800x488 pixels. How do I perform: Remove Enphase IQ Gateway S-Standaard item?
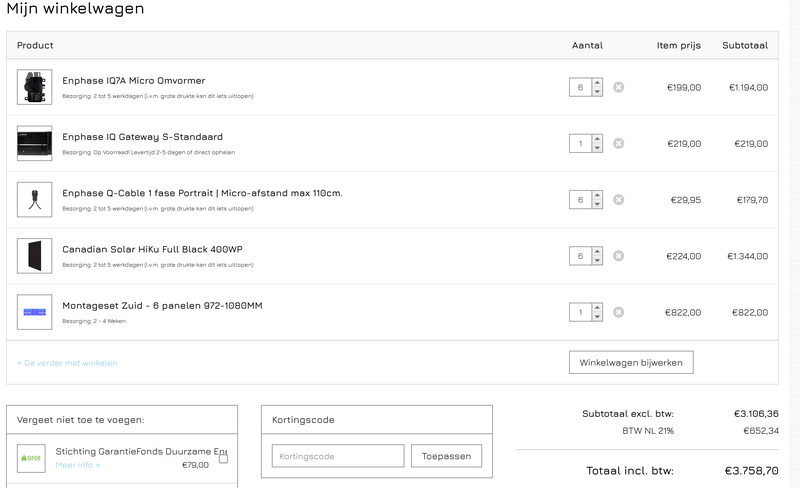click(x=618, y=143)
